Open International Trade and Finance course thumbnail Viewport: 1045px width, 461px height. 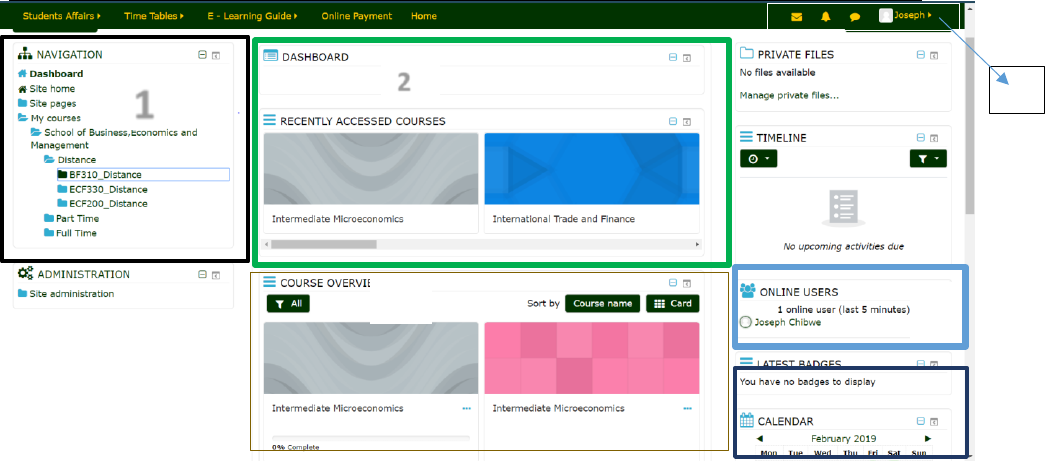(x=592, y=169)
